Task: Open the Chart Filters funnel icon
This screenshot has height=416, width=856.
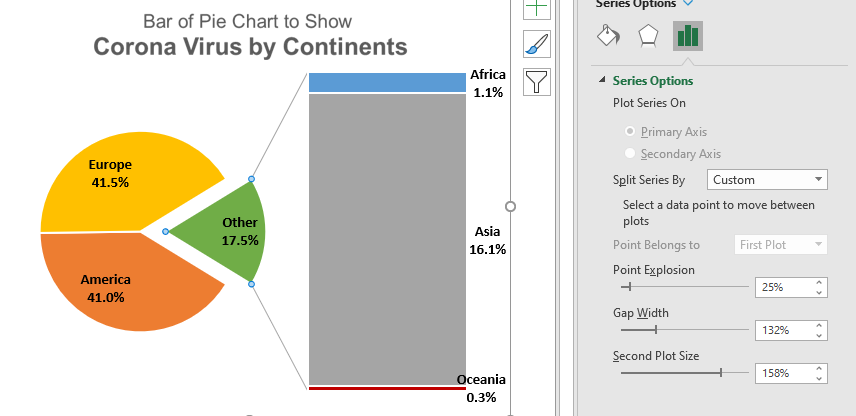Action: (x=537, y=80)
